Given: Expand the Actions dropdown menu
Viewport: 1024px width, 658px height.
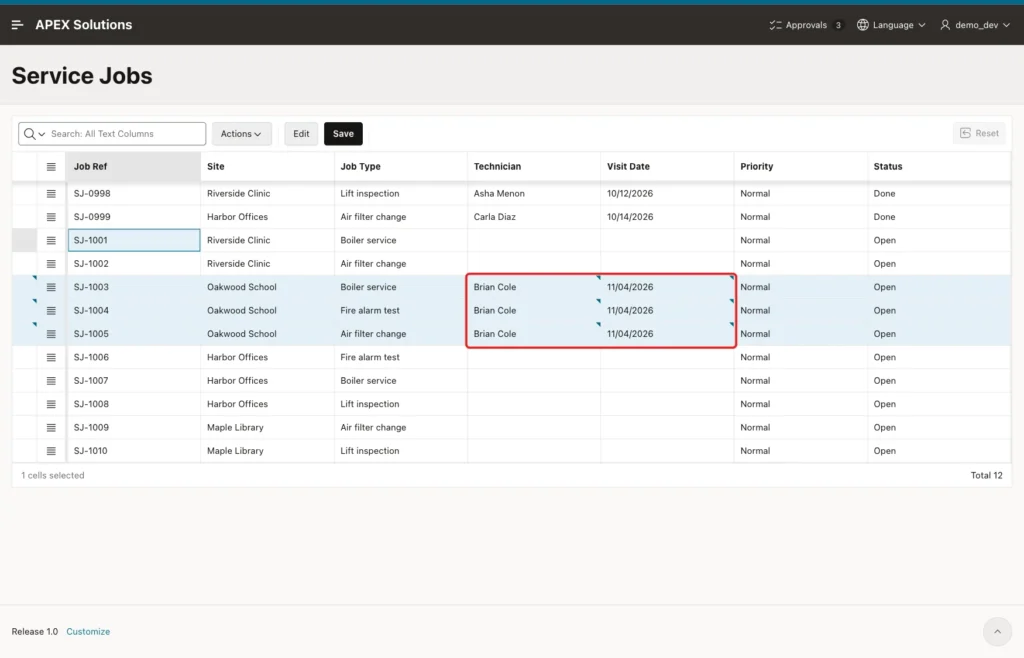Looking at the screenshot, I should [242, 134].
